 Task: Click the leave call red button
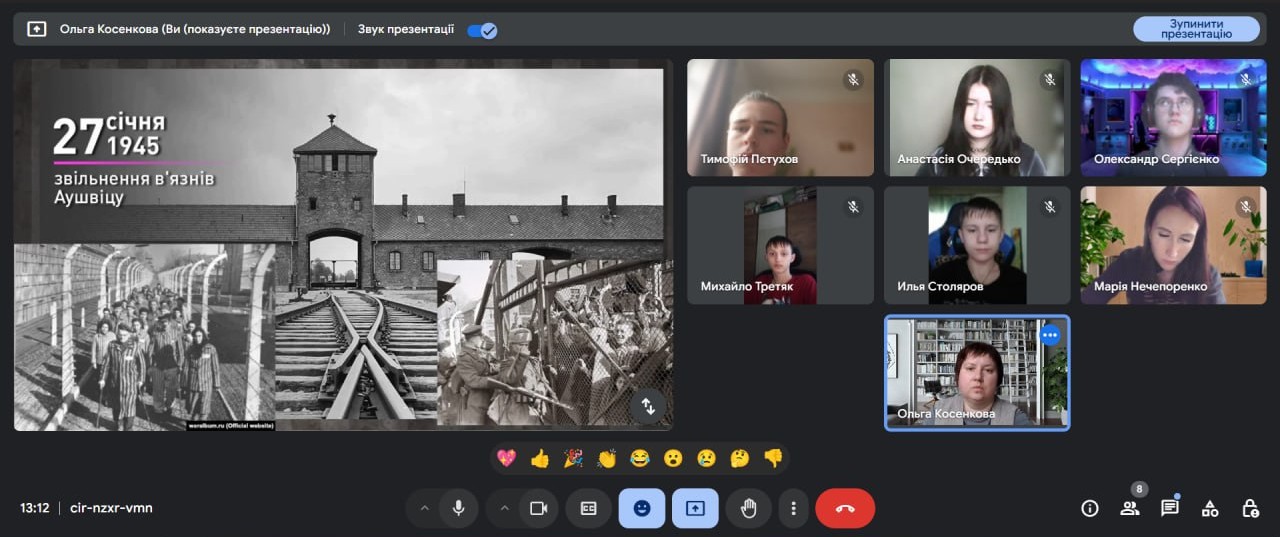tap(845, 508)
